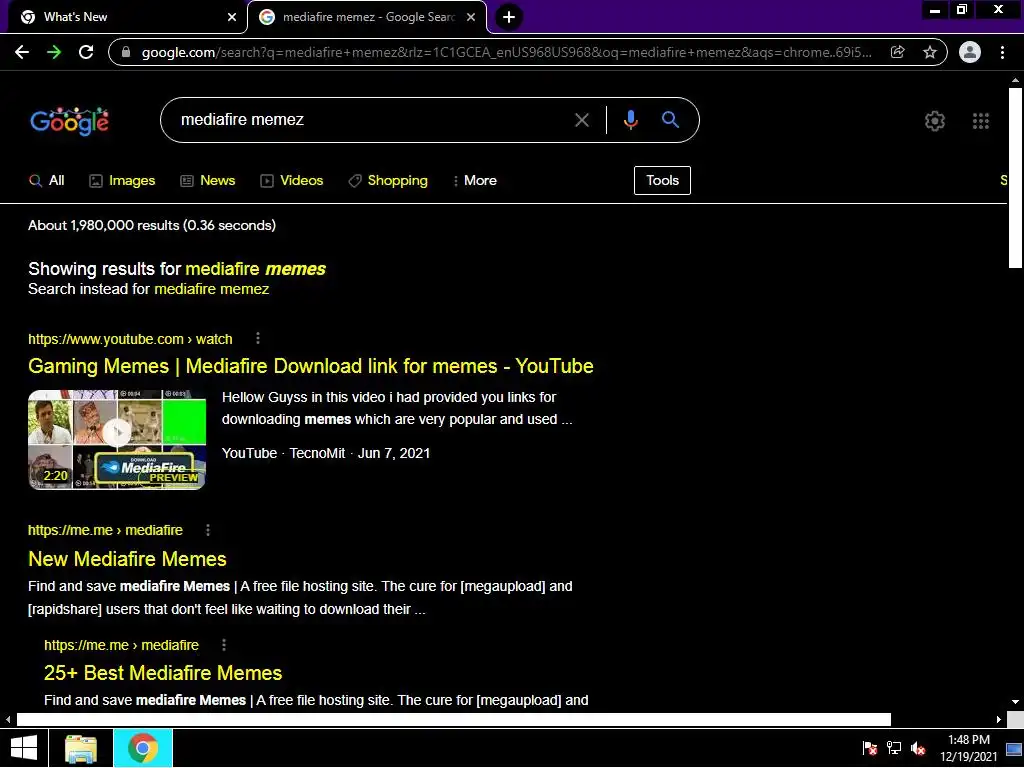The image size is (1024, 768).
Task: Switch to Images results
Action: tap(122, 180)
